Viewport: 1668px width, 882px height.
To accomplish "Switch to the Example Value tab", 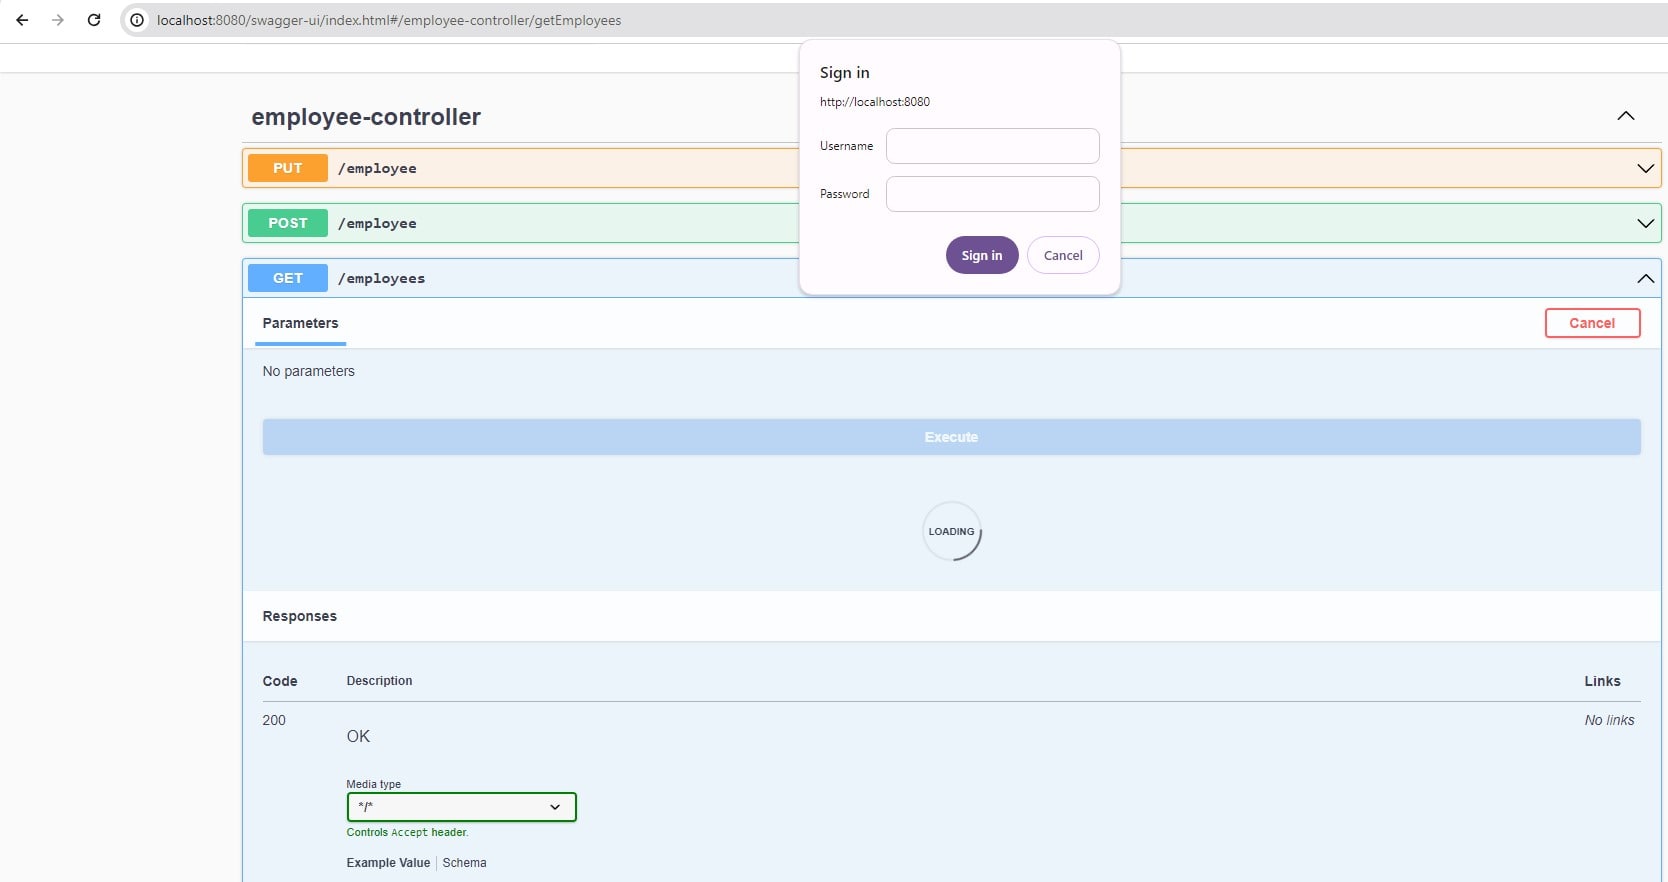I will coord(388,863).
